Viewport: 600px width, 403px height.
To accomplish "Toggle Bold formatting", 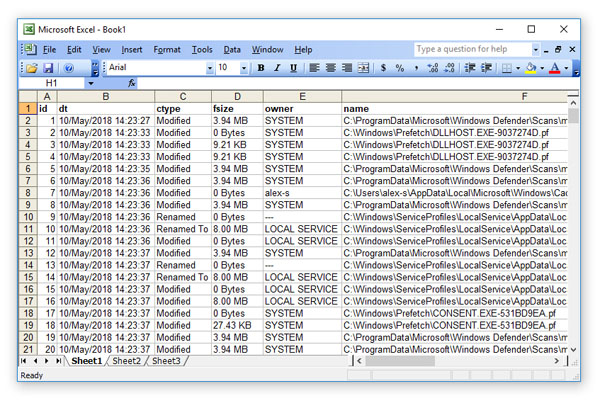I will click(x=261, y=68).
